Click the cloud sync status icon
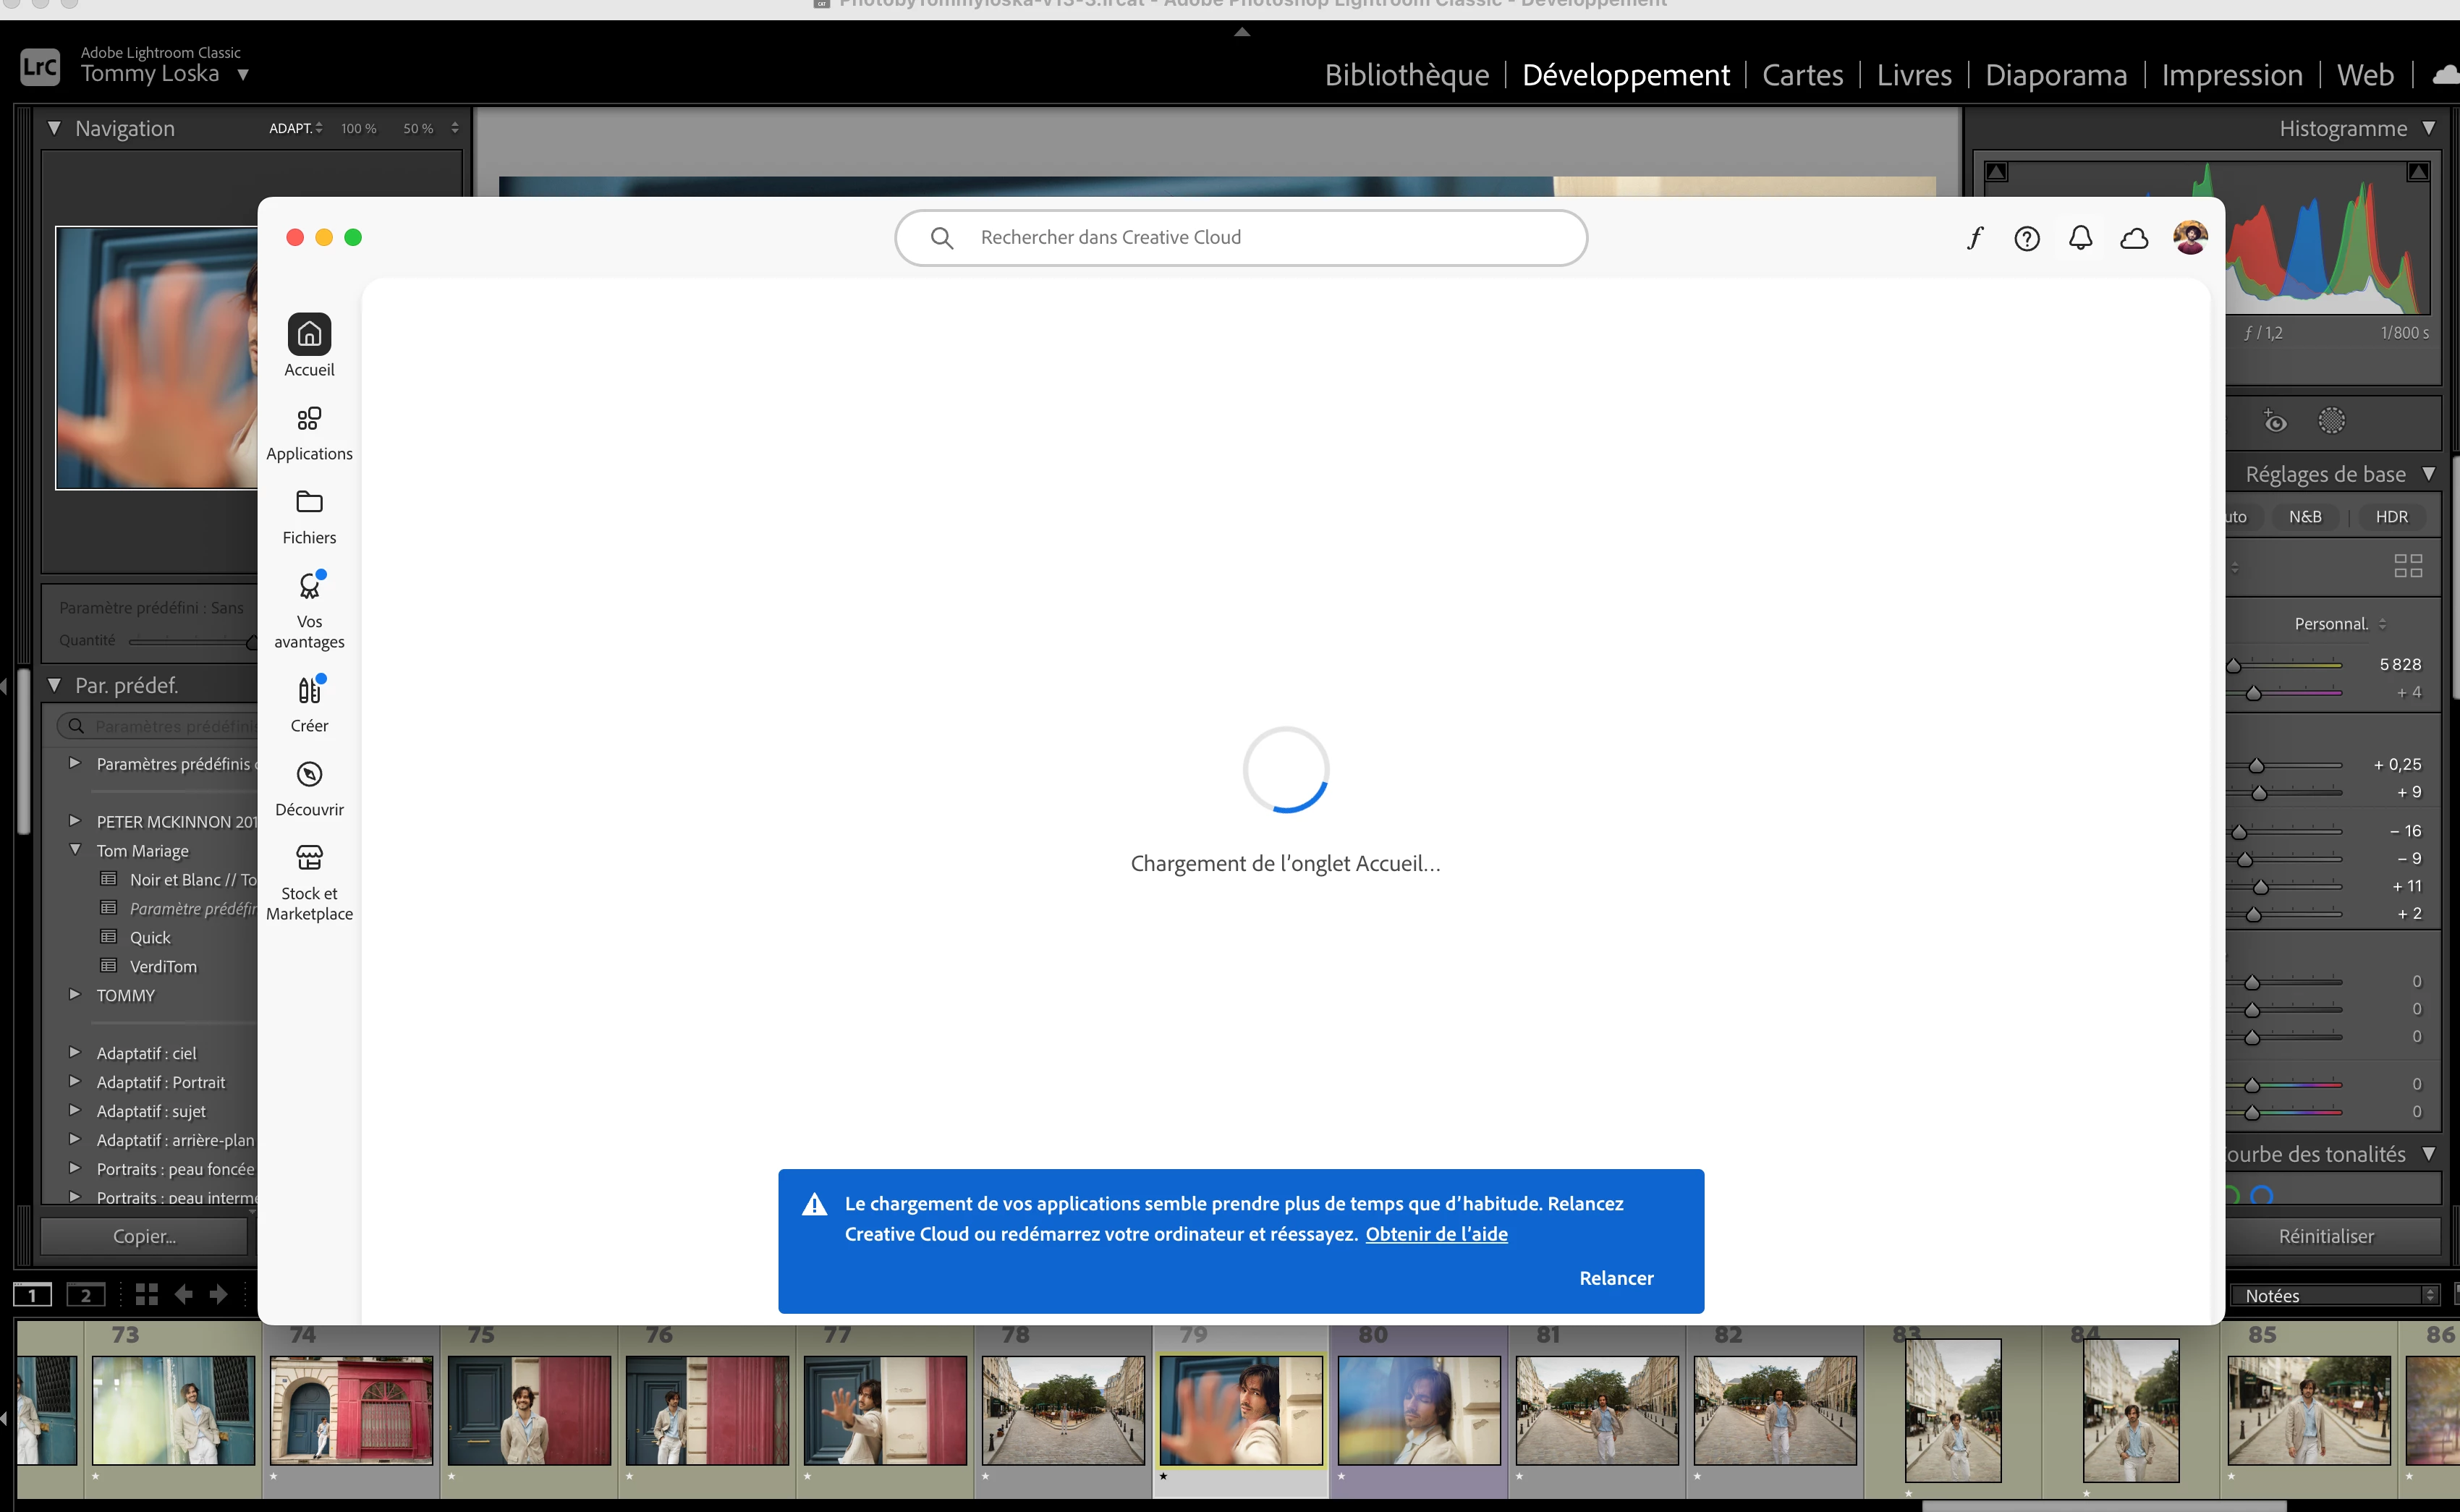Viewport: 2460px width, 1512px height. tap(2134, 238)
